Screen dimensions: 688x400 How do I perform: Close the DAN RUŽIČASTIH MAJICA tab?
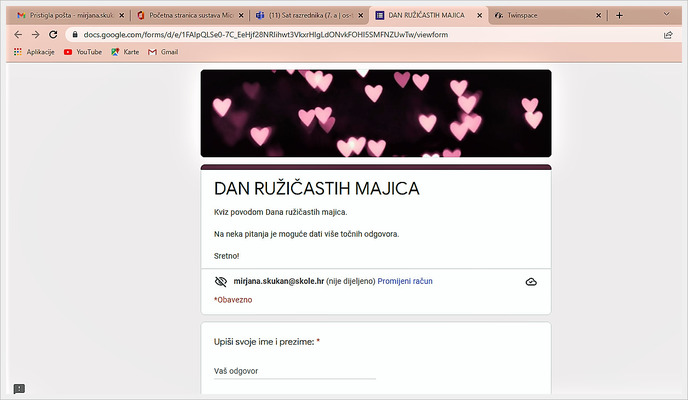click(x=480, y=15)
